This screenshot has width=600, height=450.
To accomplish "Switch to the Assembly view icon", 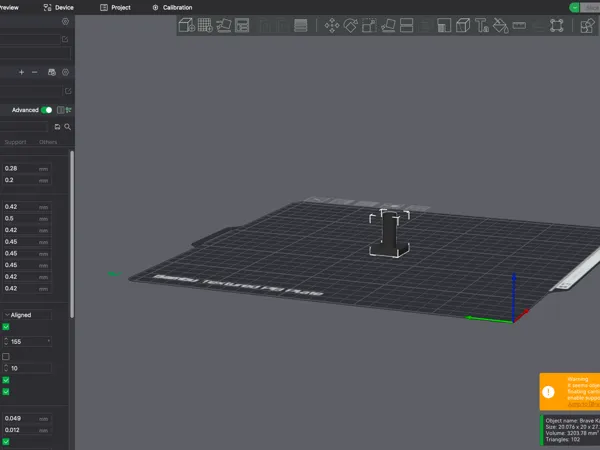I will point(557,26).
